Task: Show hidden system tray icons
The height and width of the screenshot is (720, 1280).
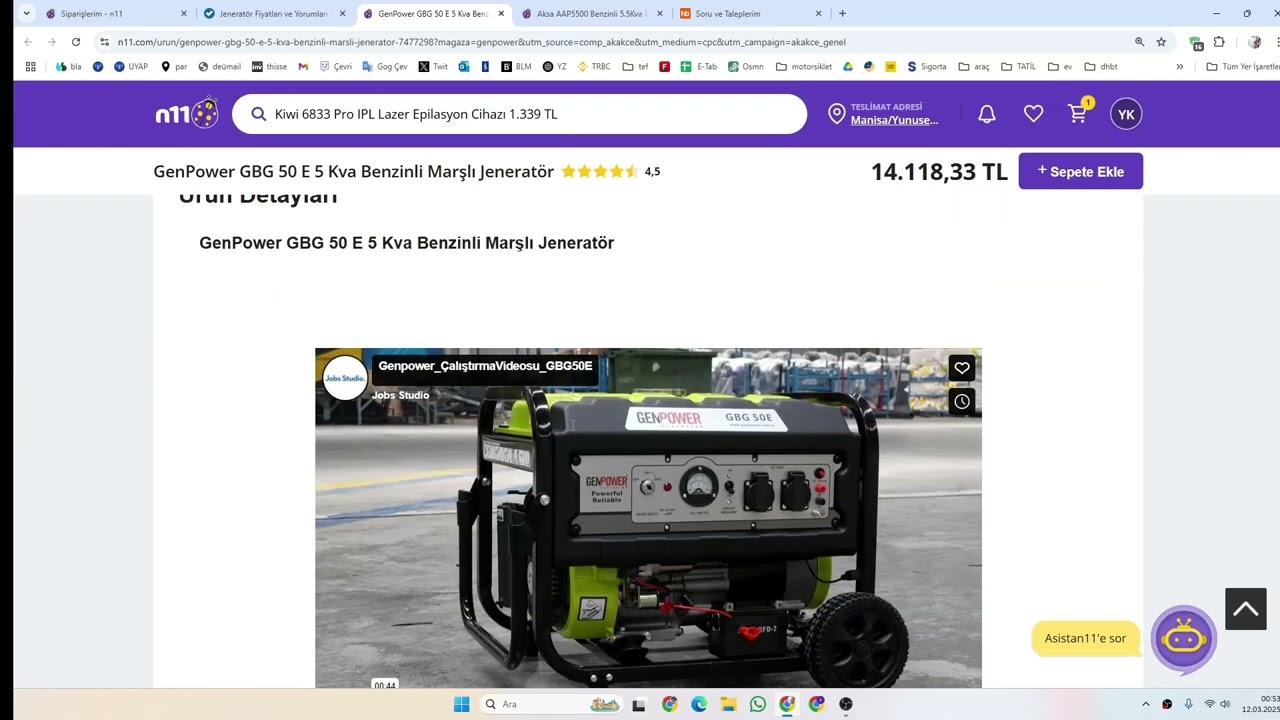Action: click(x=1145, y=704)
